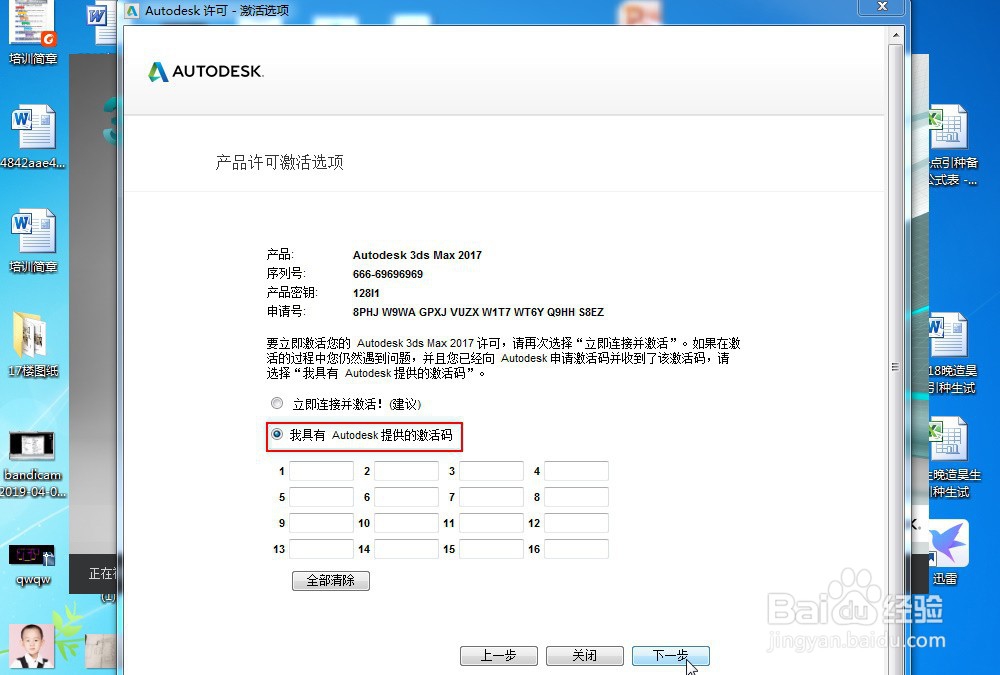Click the scrollbar up arrow in dialog
The width and height of the screenshot is (1000, 675).
[x=895, y=35]
